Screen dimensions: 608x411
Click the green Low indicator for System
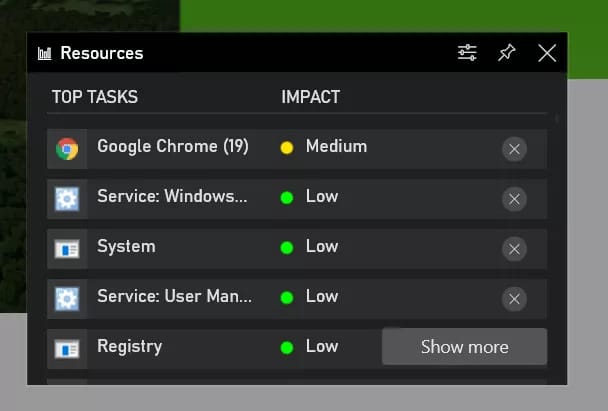287,248
